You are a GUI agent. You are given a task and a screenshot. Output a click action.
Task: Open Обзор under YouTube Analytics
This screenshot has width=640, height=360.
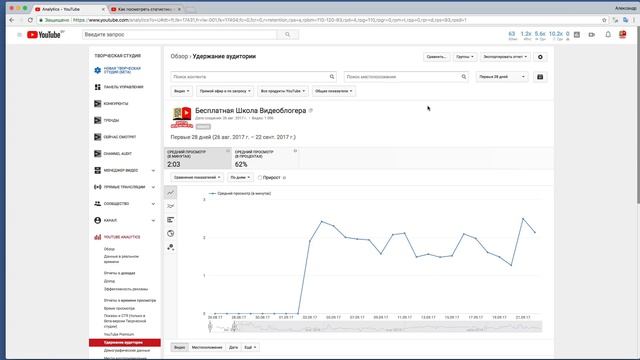coord(109,249)
